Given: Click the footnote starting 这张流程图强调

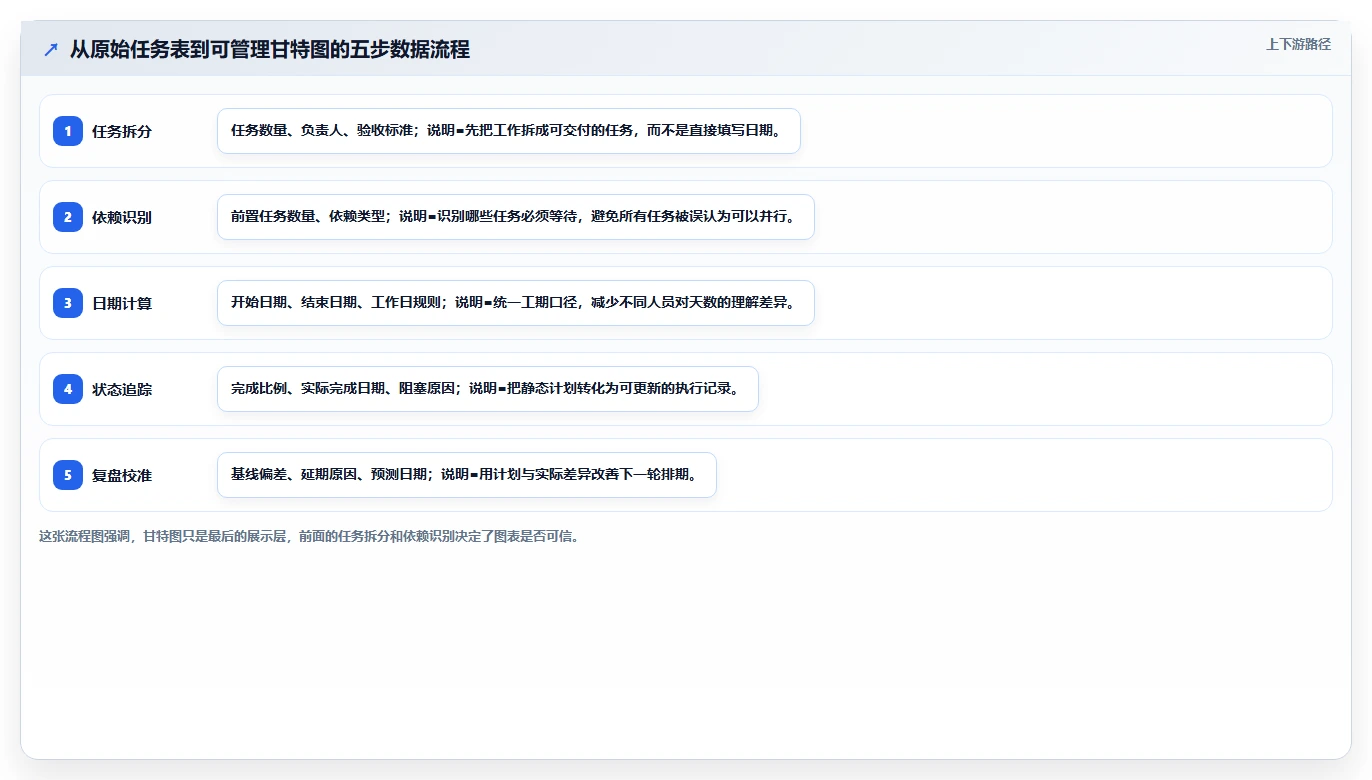Looking at the screenshot, I should tap(309, 536).
